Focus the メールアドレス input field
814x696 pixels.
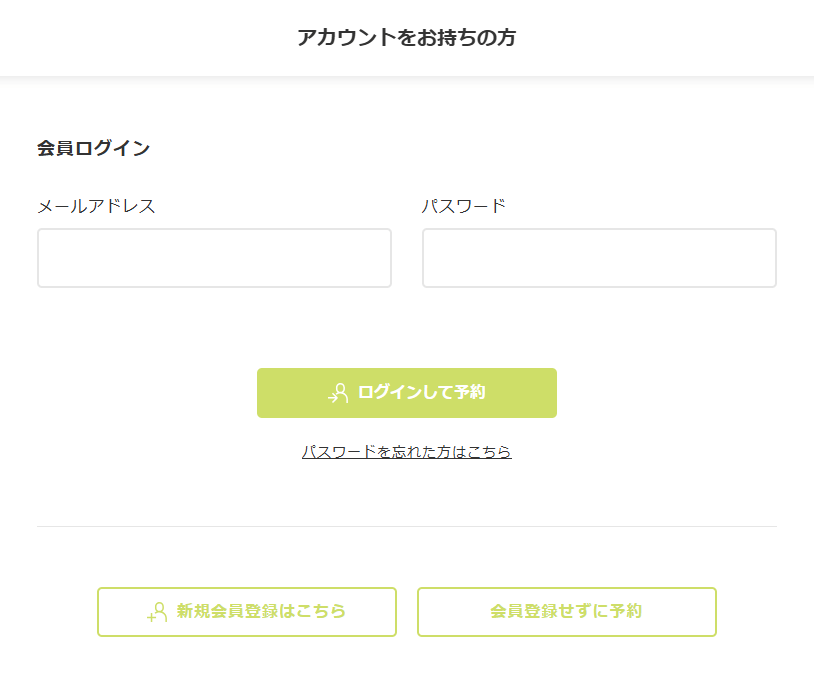click(x=214, y=258)
